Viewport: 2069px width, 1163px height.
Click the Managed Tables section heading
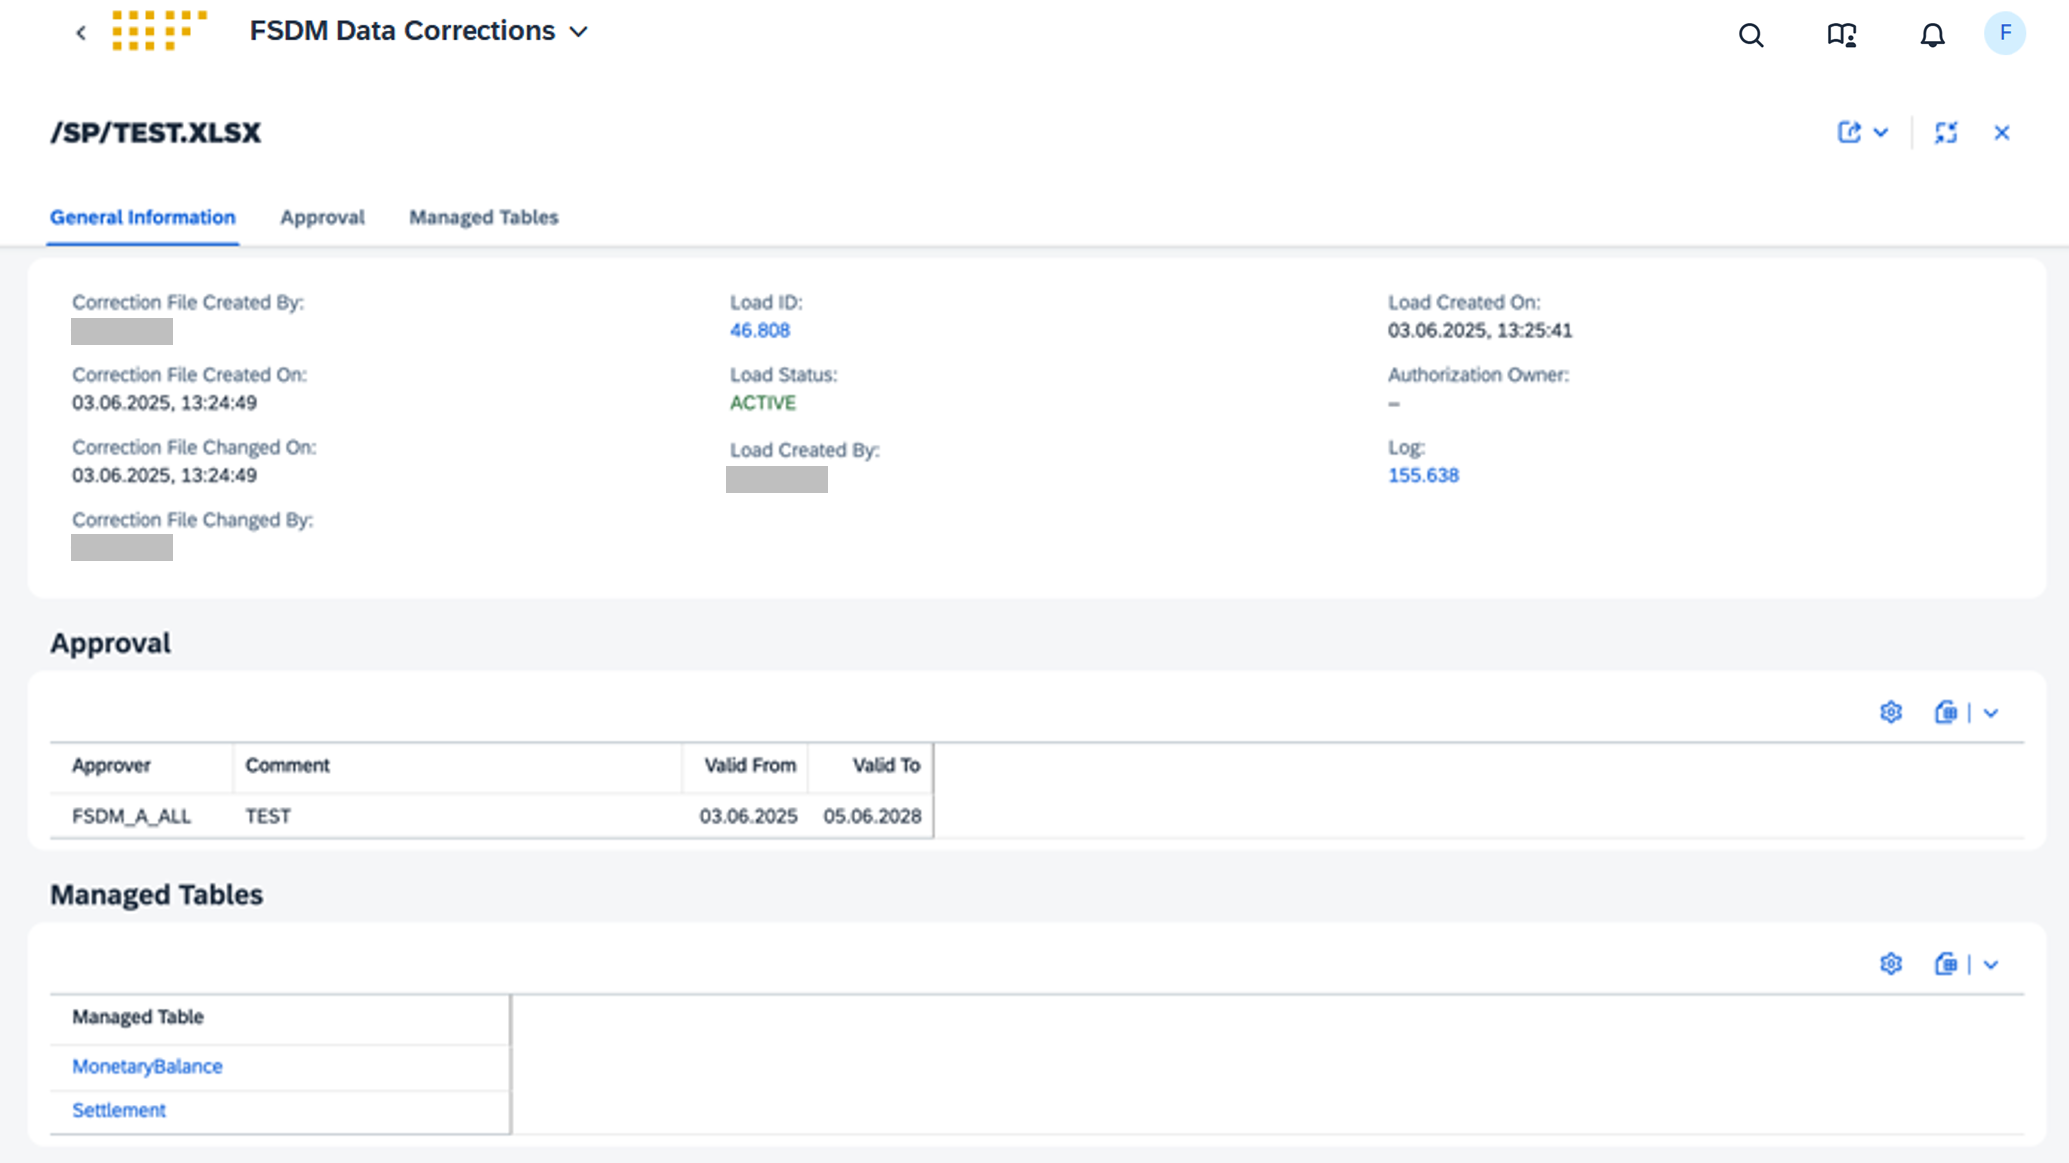pos(156,895)
